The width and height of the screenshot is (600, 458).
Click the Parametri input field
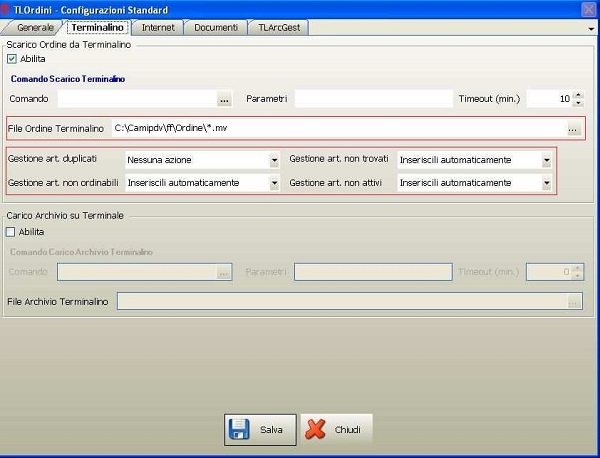pos(373,99)
